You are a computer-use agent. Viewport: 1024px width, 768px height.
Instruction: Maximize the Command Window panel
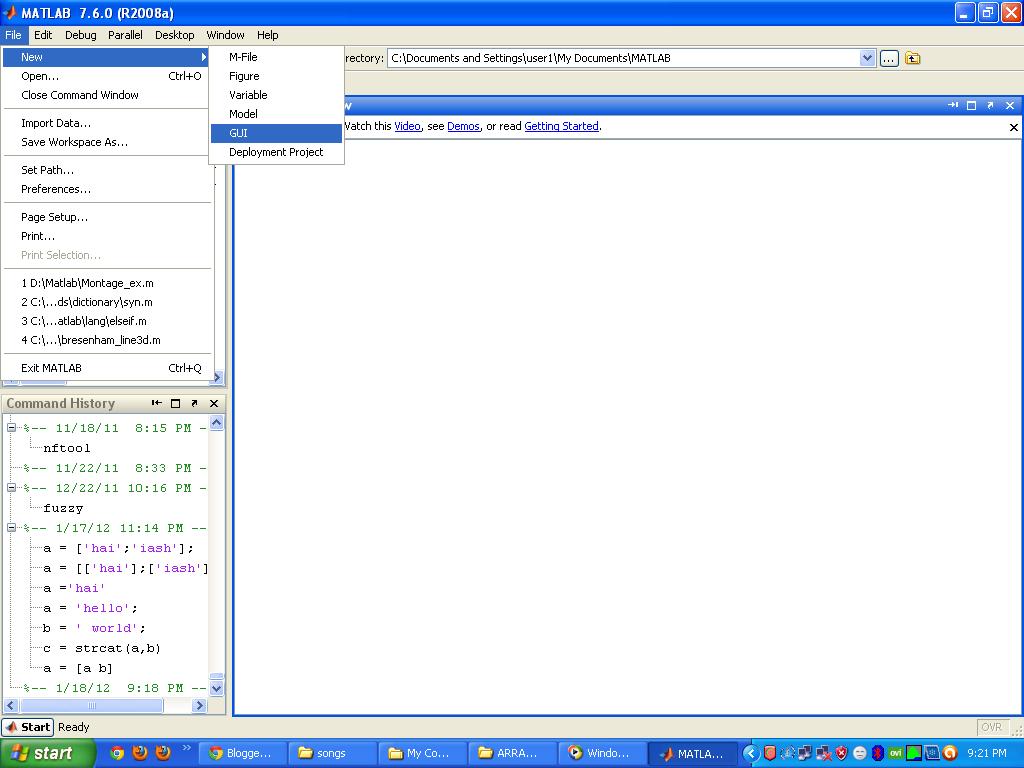(x=972, y=105)
